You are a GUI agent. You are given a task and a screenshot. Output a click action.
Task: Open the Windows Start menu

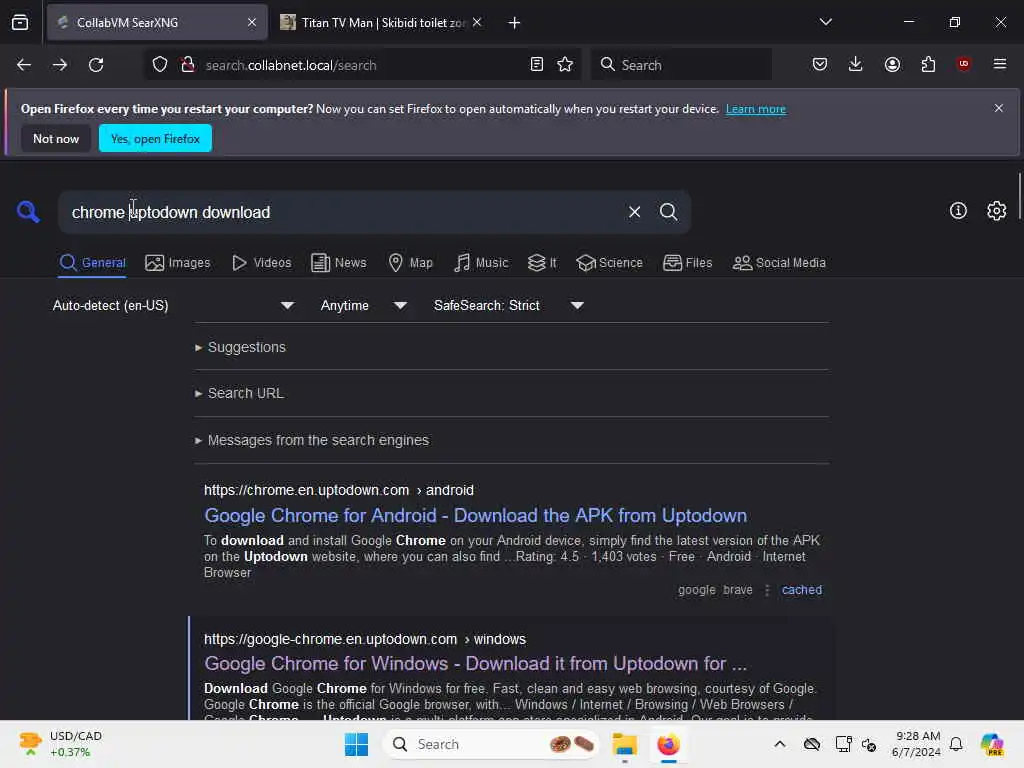357,744
